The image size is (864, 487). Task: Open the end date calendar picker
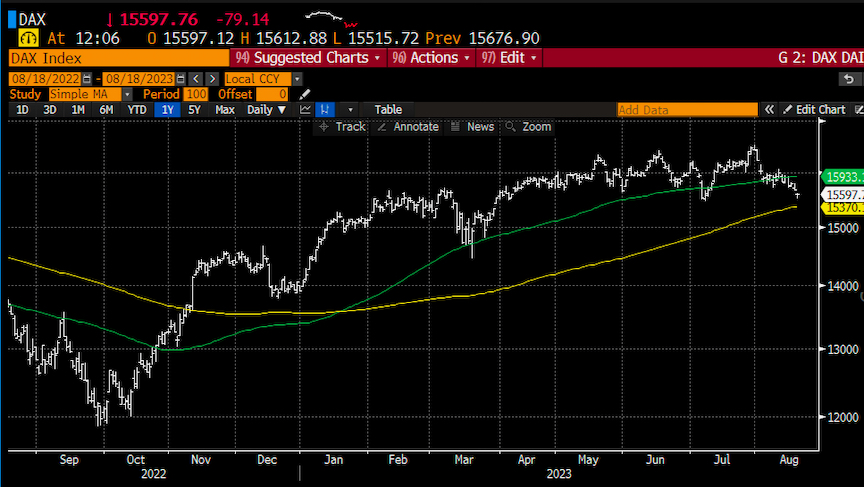(181, 79)
